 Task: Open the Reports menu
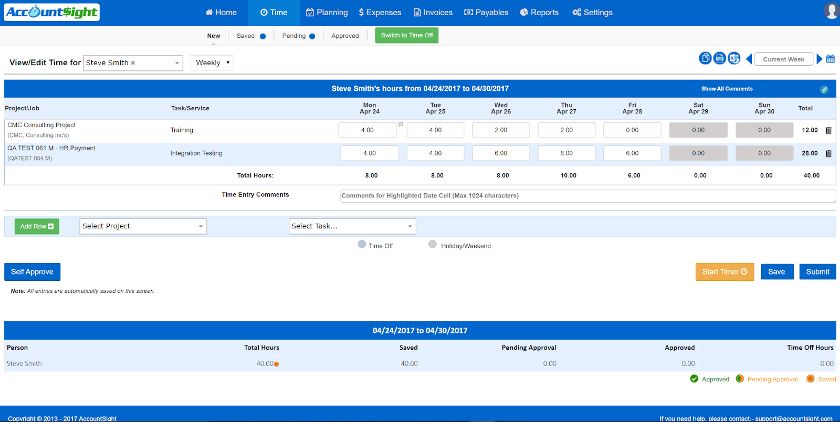click(x=539, y=12)
